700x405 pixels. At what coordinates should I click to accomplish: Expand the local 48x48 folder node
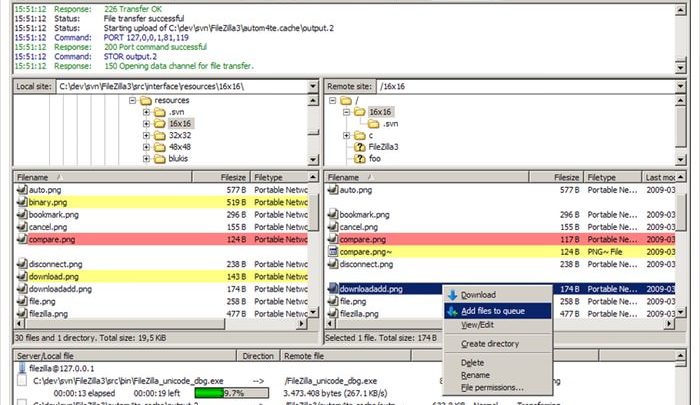point(146,147)
